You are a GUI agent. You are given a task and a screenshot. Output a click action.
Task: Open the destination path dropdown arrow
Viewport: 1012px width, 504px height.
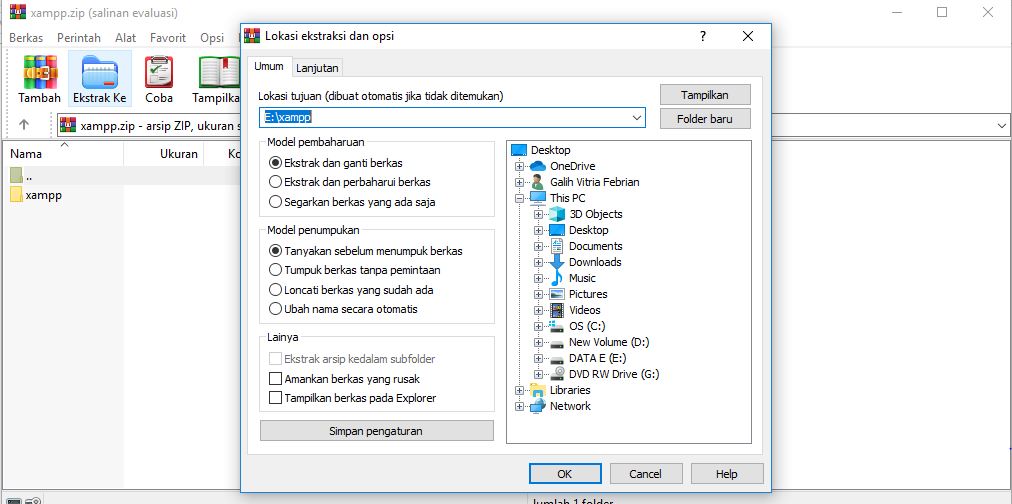[x=636, y=117]
